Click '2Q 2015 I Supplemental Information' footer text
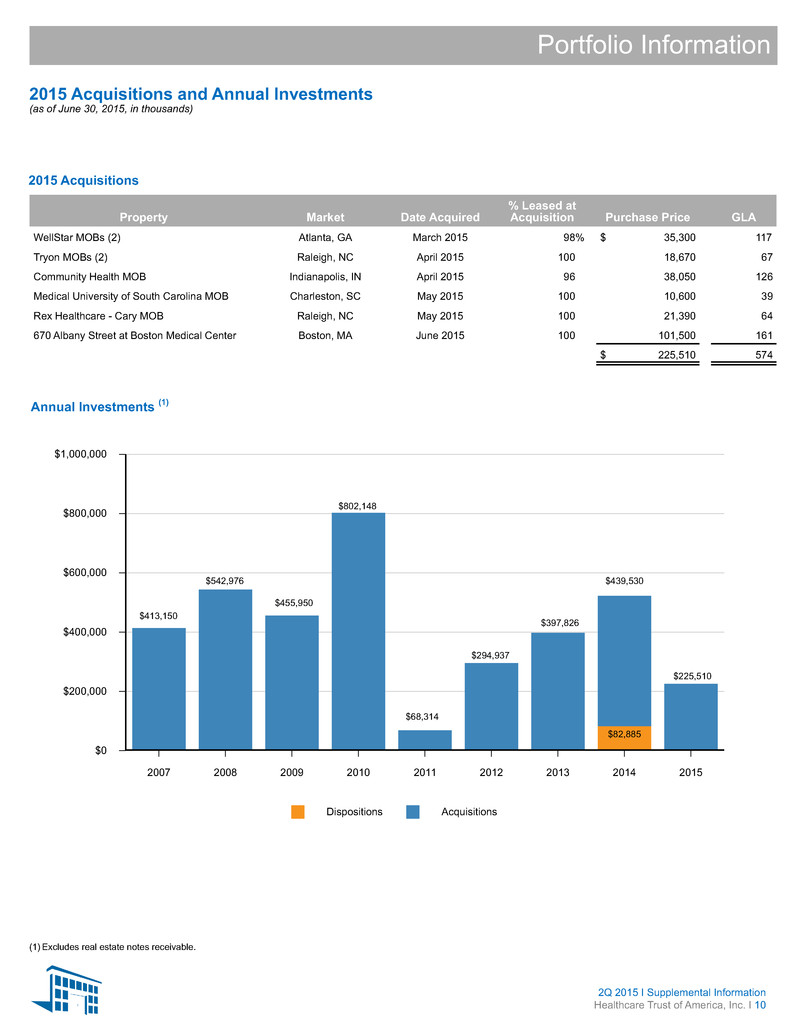This screenshot has width=799, height=1034. click(x=682, y=992)
